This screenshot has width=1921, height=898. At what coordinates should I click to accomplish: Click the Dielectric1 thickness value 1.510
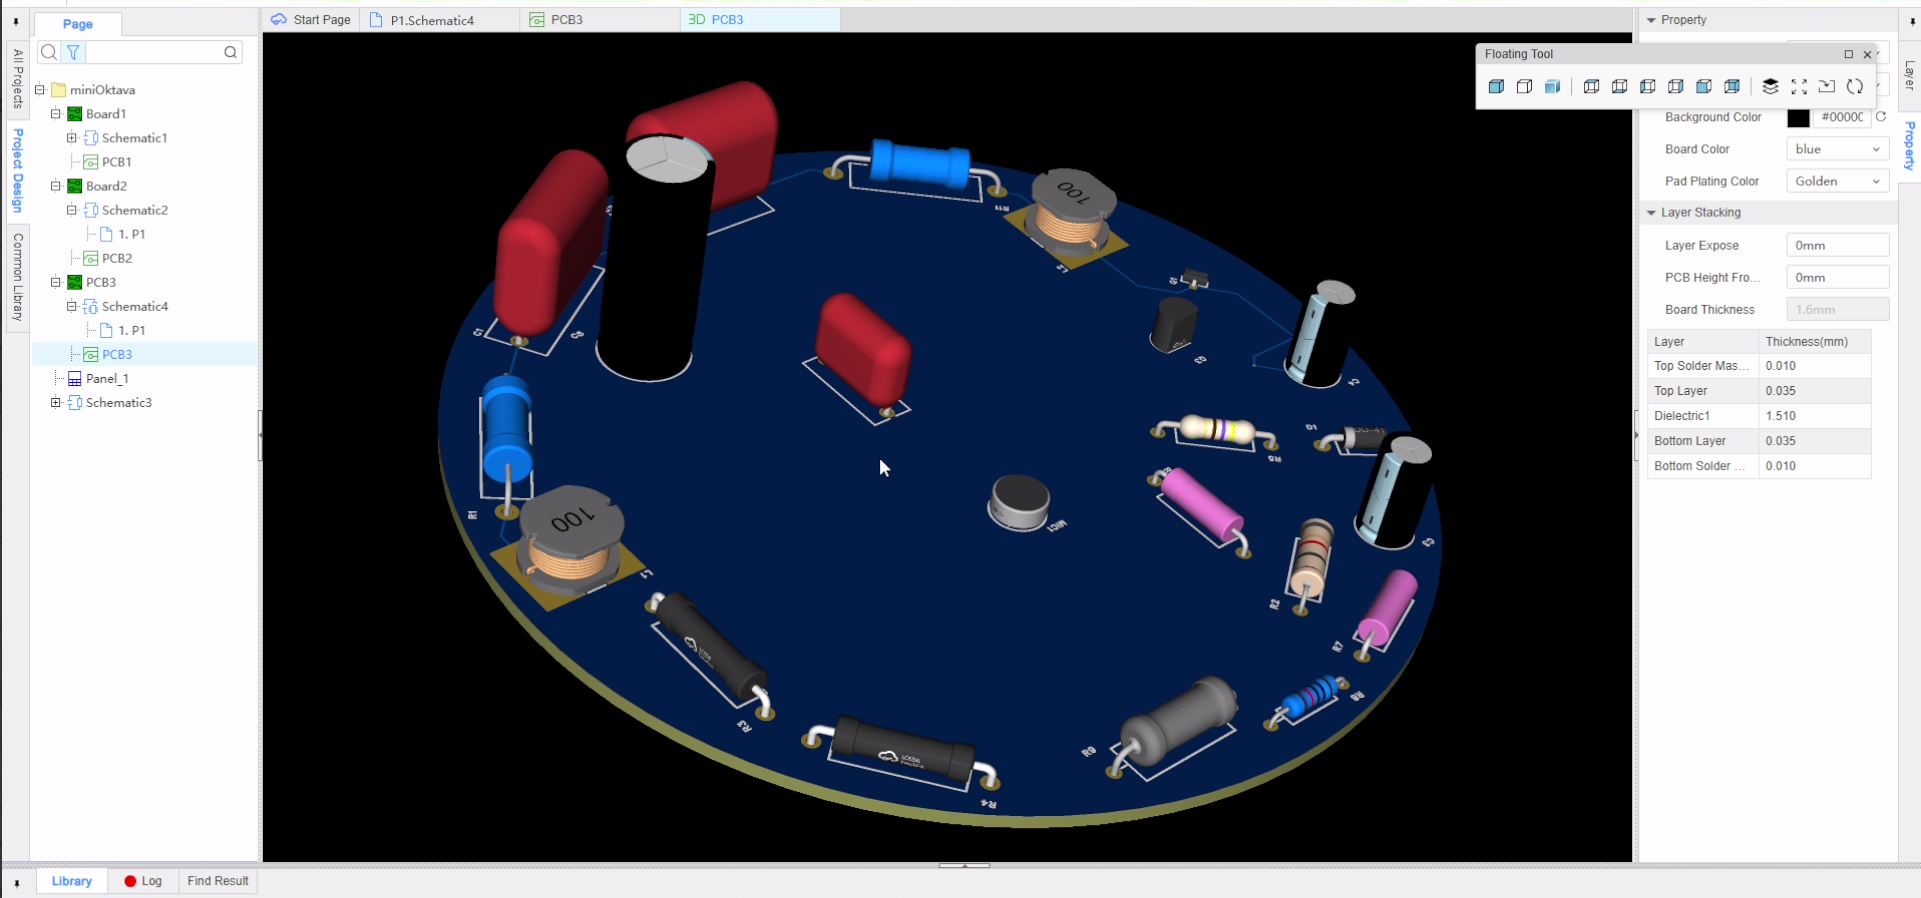(x=1781, y=416)
